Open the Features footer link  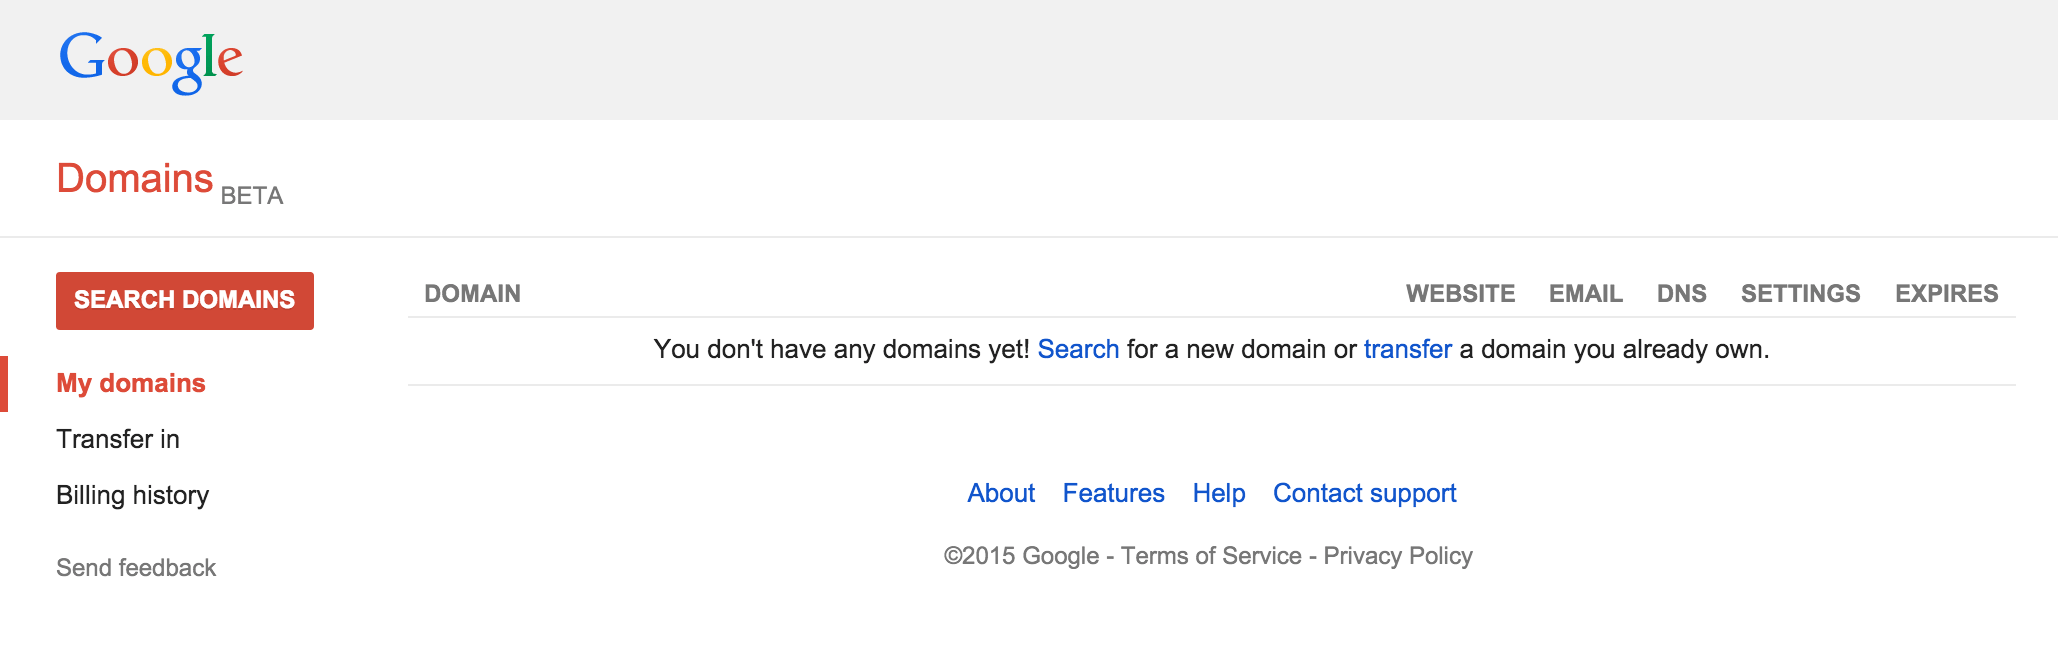(1113, 493)
